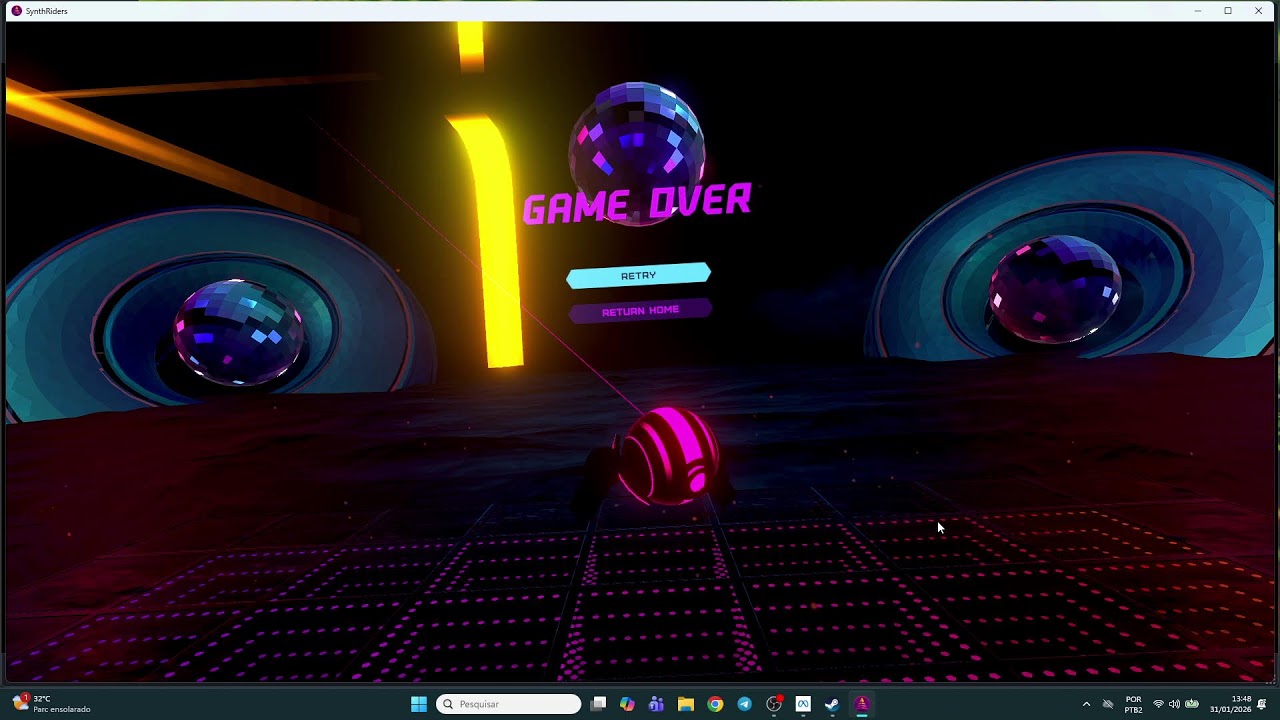The width and height of the screenshot is (1280, 720).
Task: Open File Explorer from the taskbar
Action: coord(685,704)
